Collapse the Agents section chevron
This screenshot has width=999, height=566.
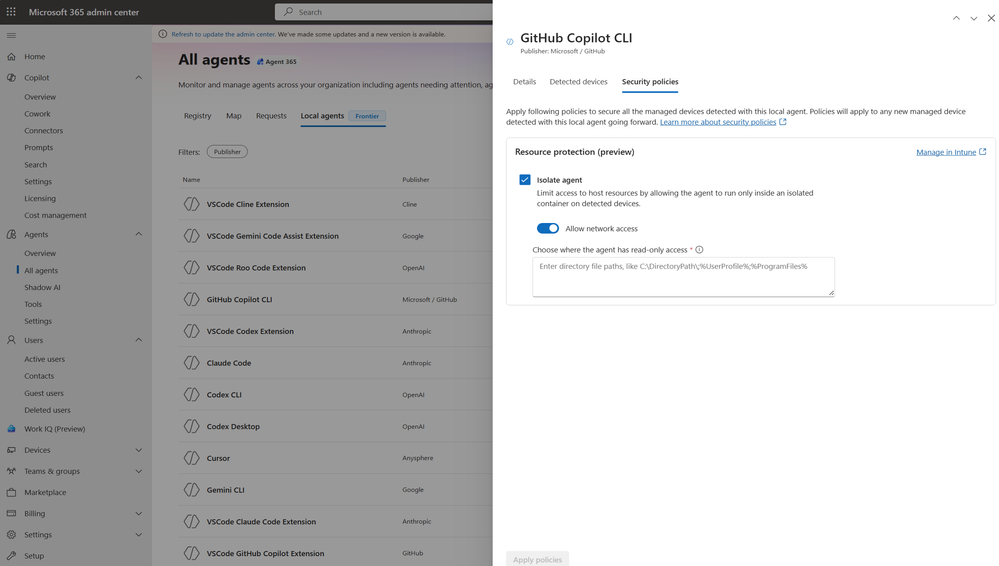[x=138, y=235]
